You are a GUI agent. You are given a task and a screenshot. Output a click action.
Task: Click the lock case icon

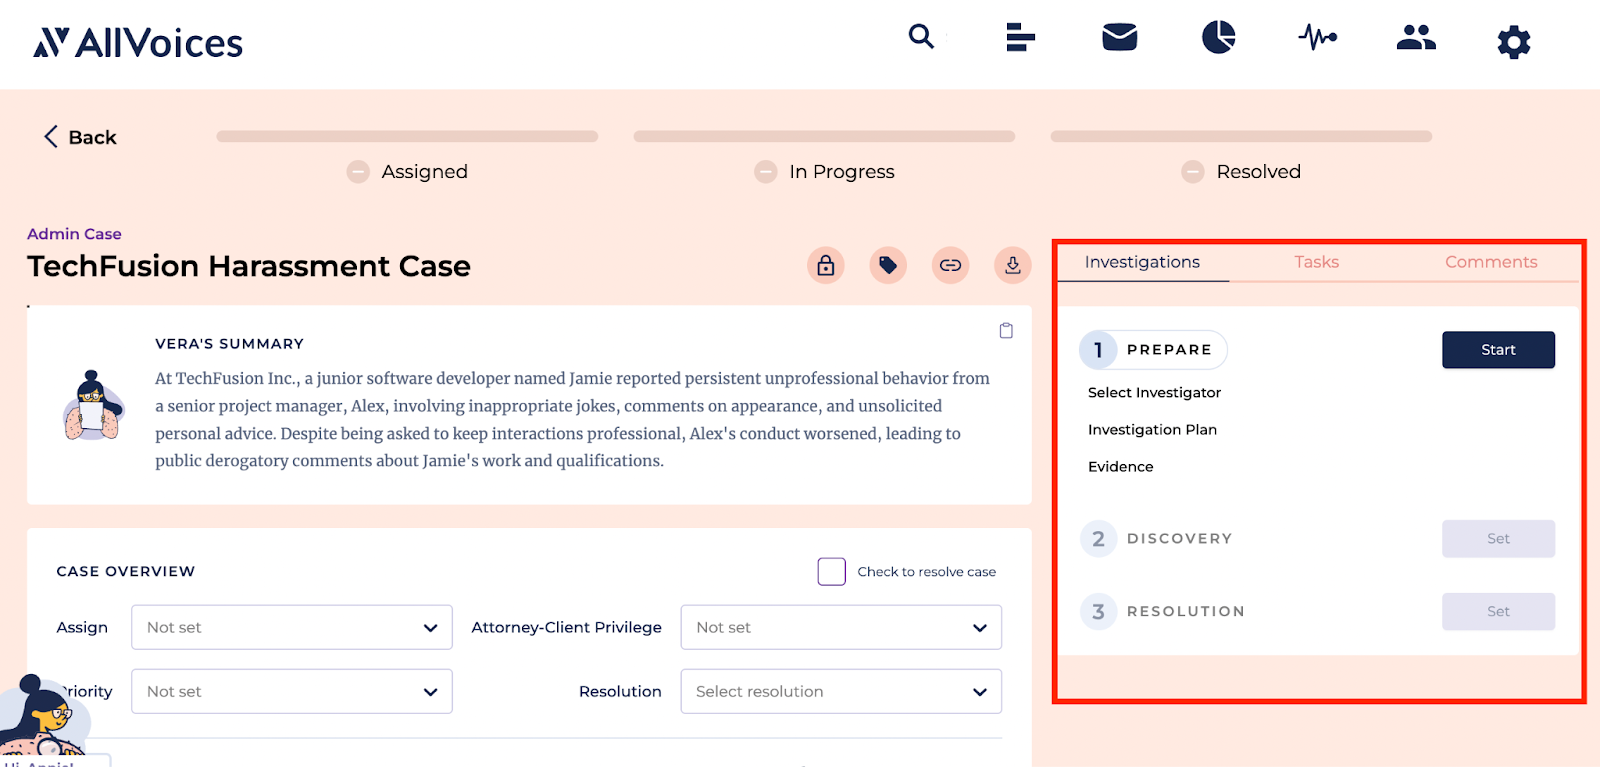pyautogui.click(x=826, y=265)
